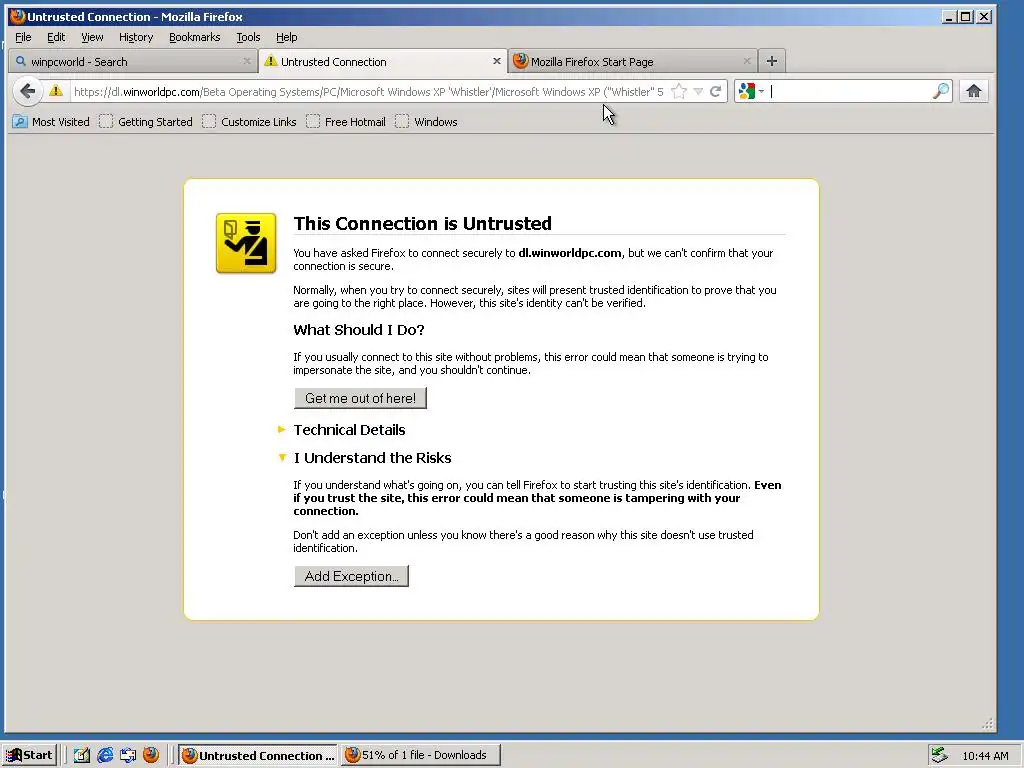The height and width of the screenshot is (768, 1024).
Task: Open the History menu
Action: click(136, 37)
